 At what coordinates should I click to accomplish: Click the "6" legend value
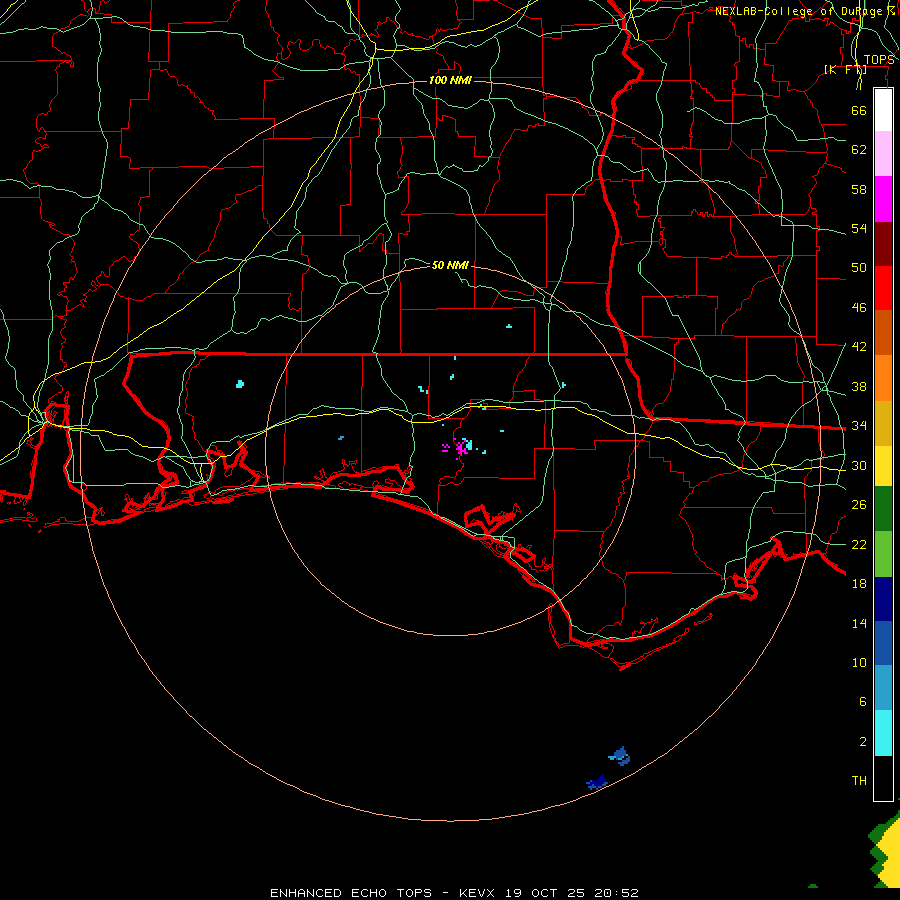(x=862, y=702)
